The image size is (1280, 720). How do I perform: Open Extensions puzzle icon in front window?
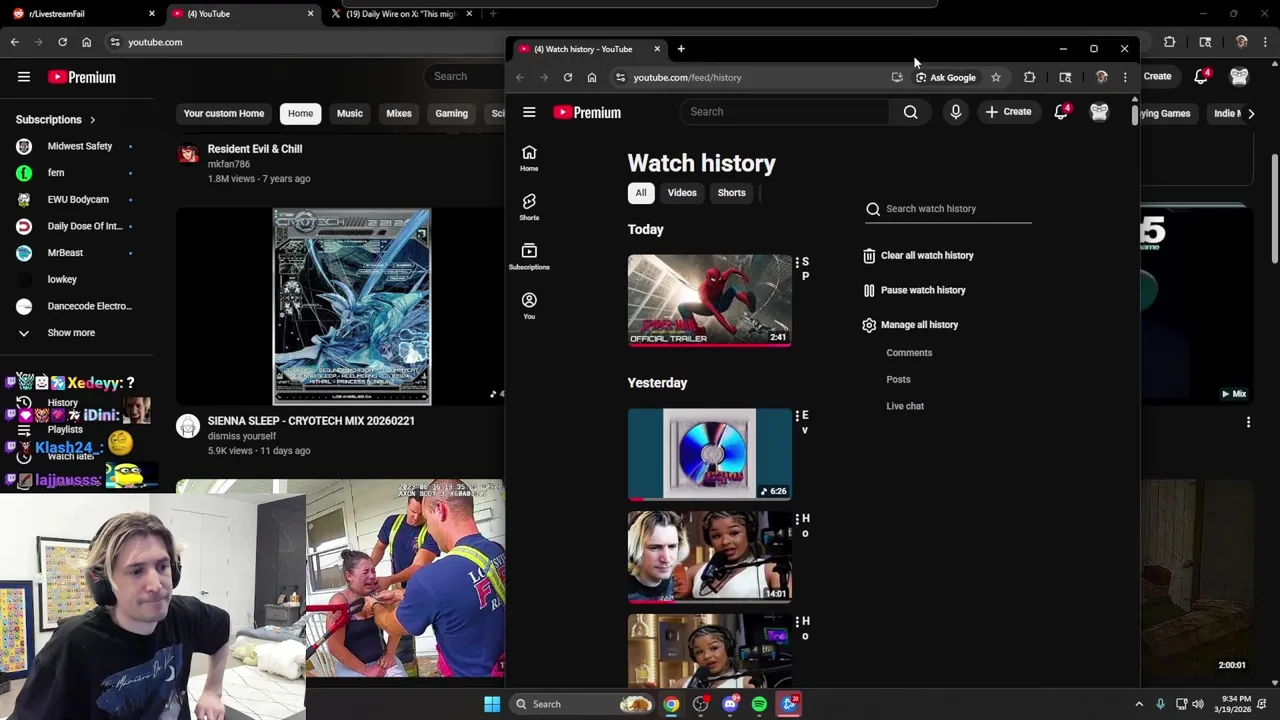1029,77
